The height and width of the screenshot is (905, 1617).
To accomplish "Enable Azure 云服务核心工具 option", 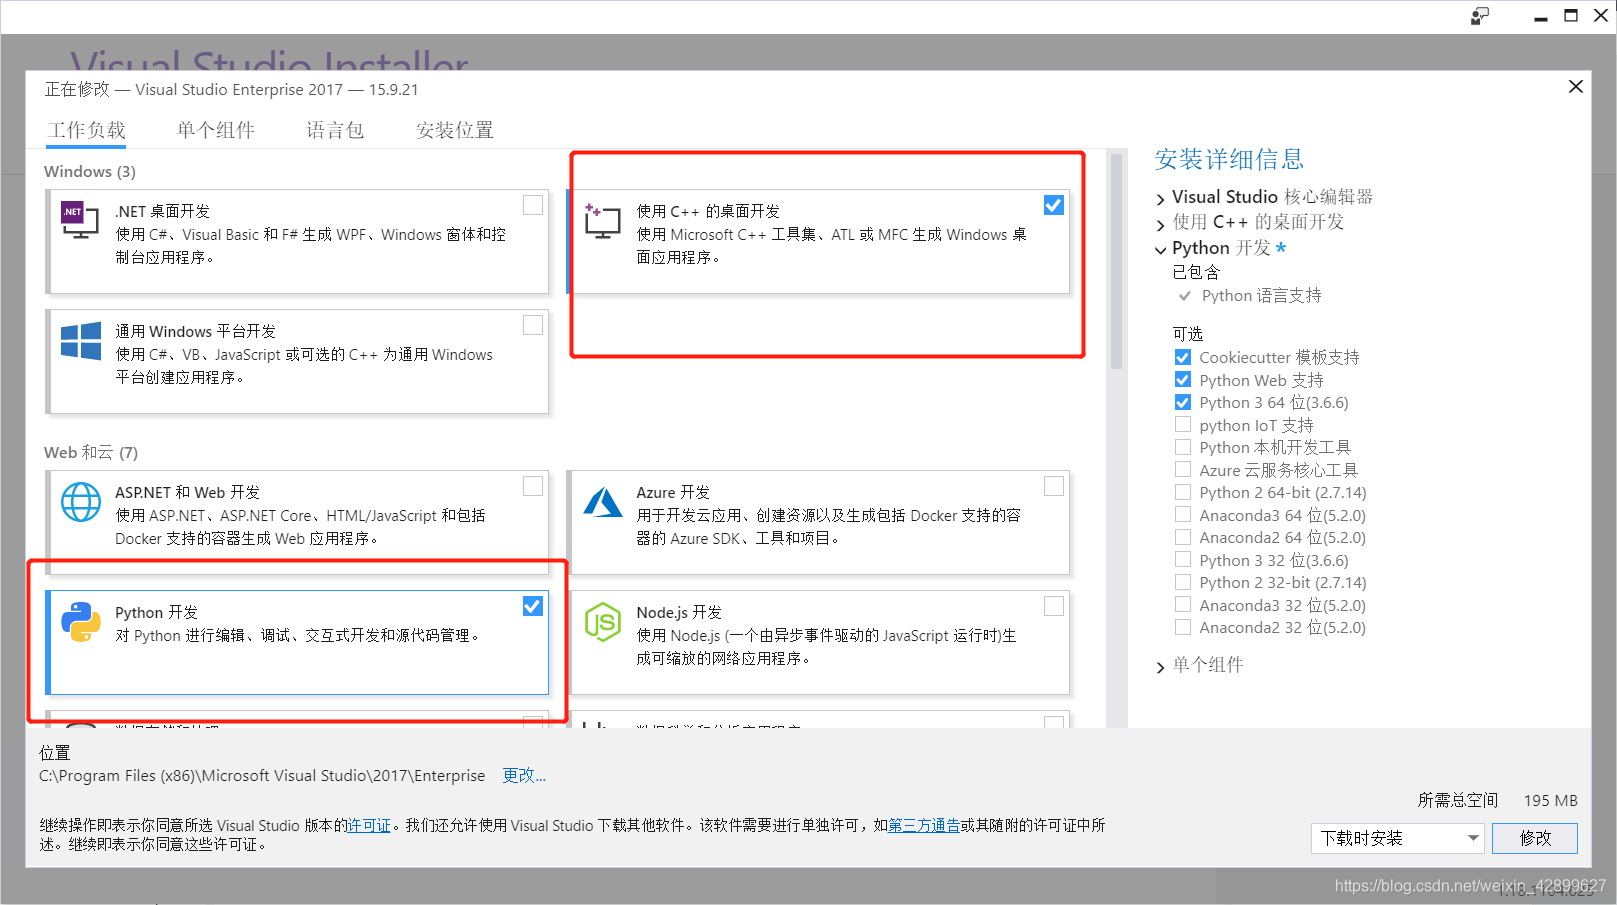I will pos(1183,470).
